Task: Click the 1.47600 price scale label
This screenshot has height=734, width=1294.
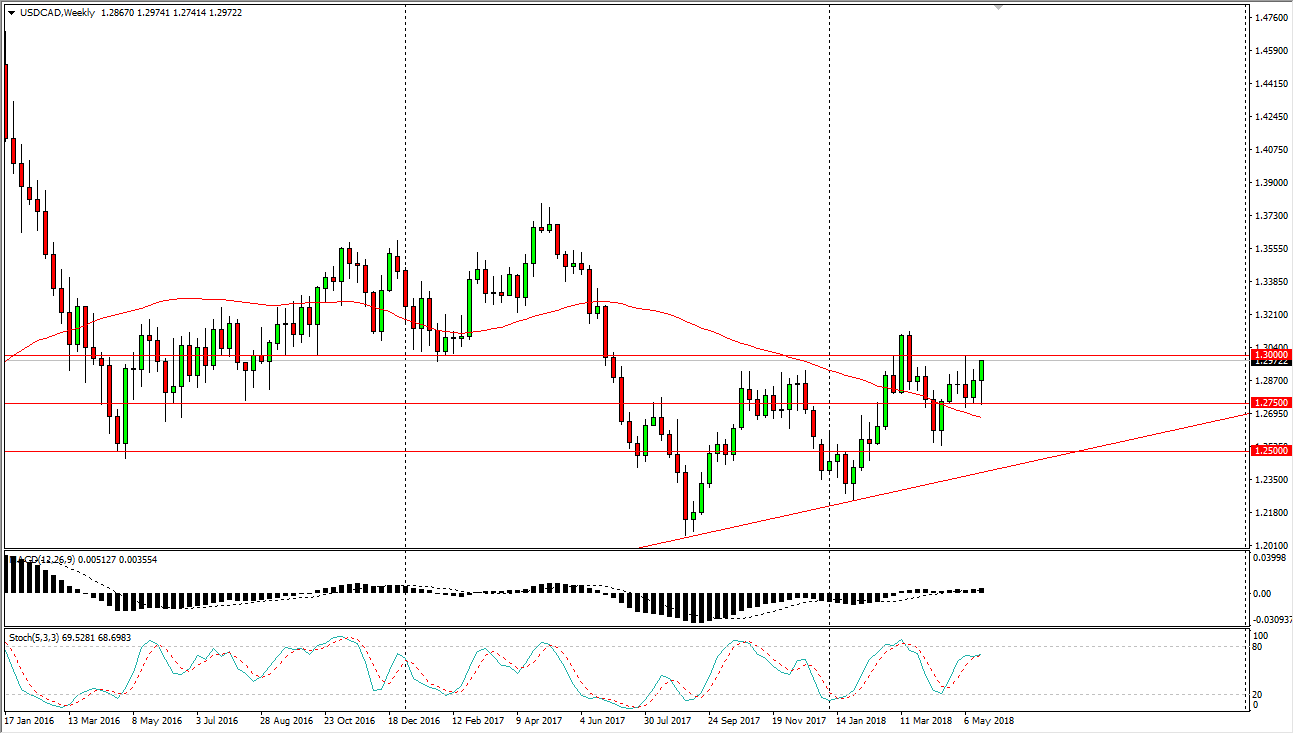Action: tap(1270, 16)
